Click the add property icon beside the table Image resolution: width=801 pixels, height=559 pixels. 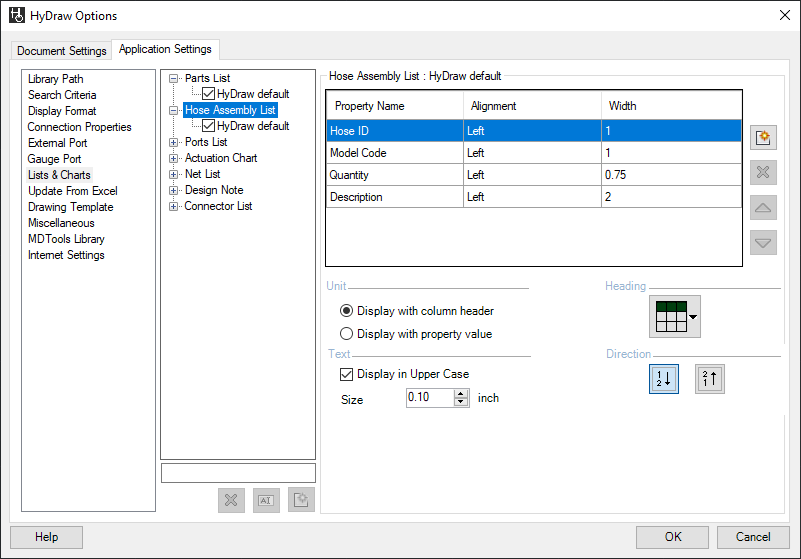763,138
